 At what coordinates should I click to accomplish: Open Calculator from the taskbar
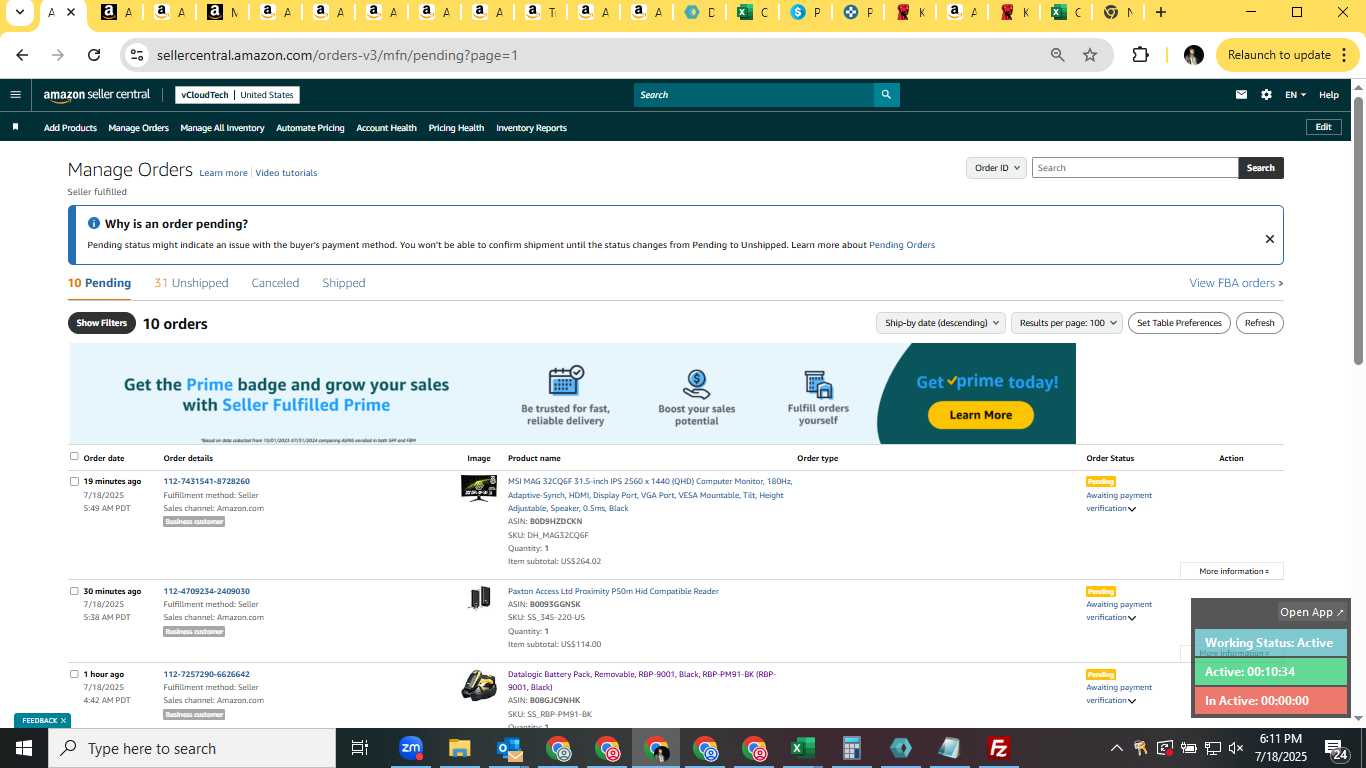851,748
